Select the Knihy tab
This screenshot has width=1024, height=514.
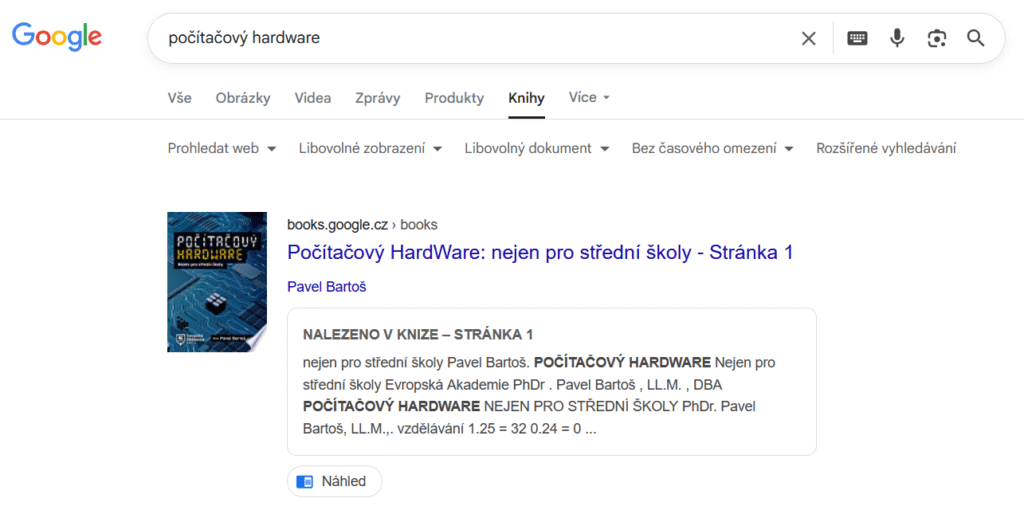pos(526,98)
